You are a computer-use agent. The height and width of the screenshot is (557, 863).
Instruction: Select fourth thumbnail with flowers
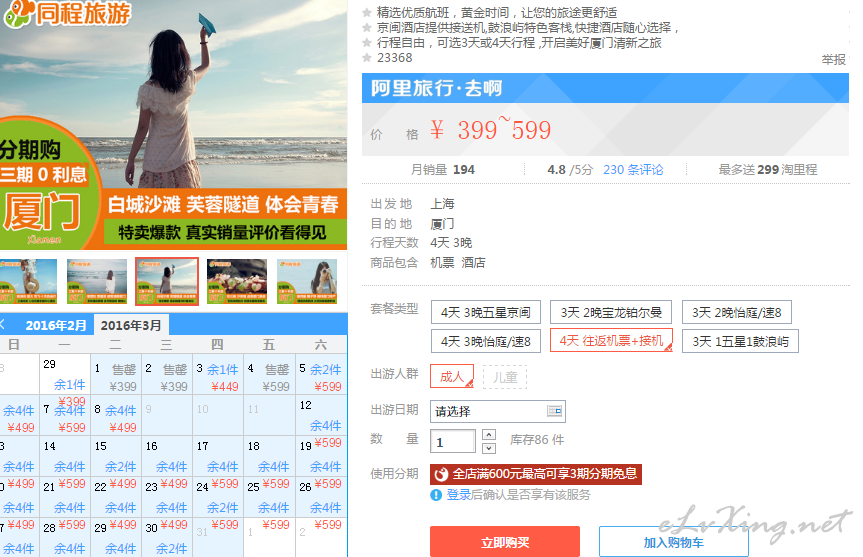[x=237, y=281]
